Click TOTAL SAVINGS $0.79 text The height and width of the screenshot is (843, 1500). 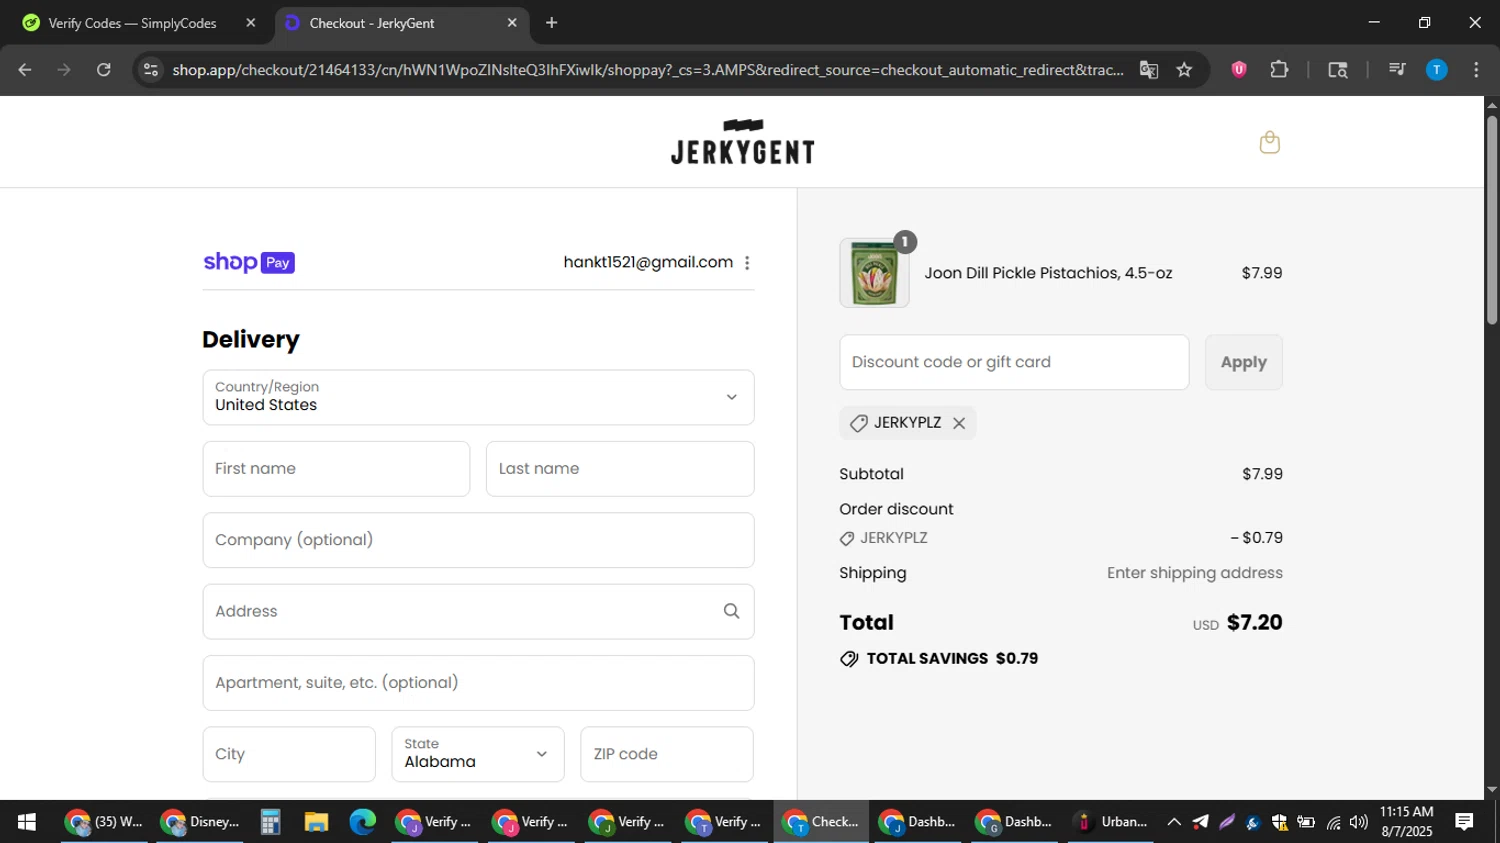(x=952, y=658)
